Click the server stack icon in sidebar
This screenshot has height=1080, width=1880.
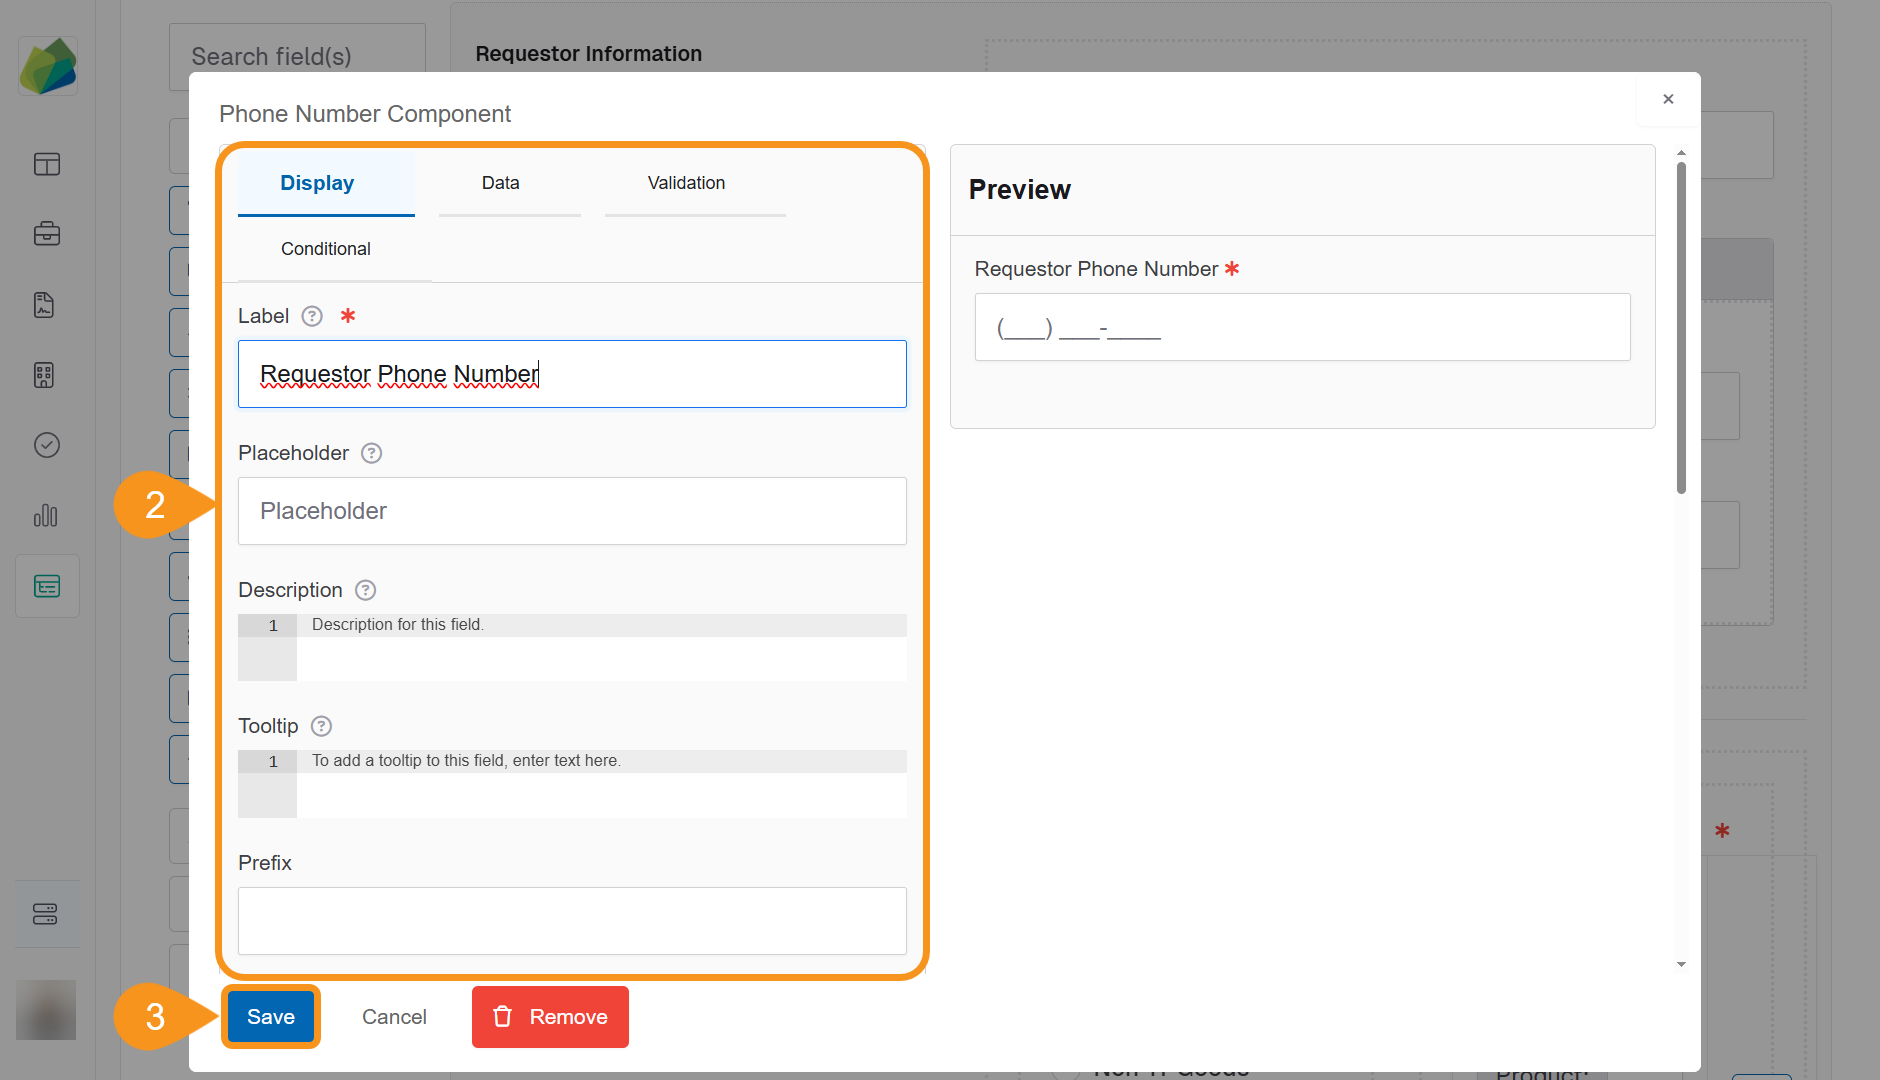click(46, 914)
